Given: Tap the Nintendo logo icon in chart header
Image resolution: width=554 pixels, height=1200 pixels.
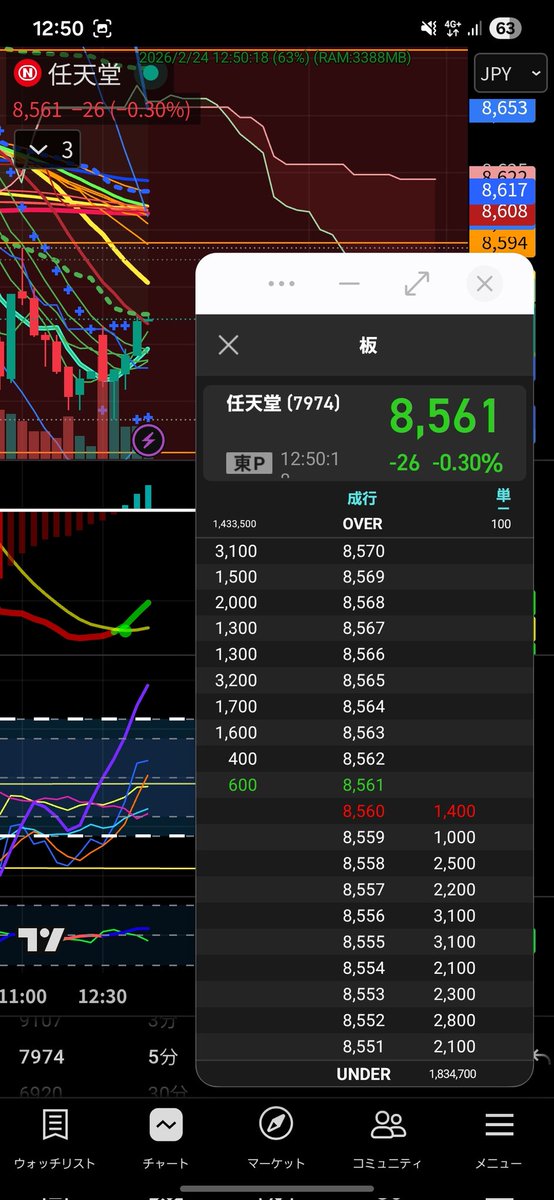Looking at the screenshot, I should 27,74.
